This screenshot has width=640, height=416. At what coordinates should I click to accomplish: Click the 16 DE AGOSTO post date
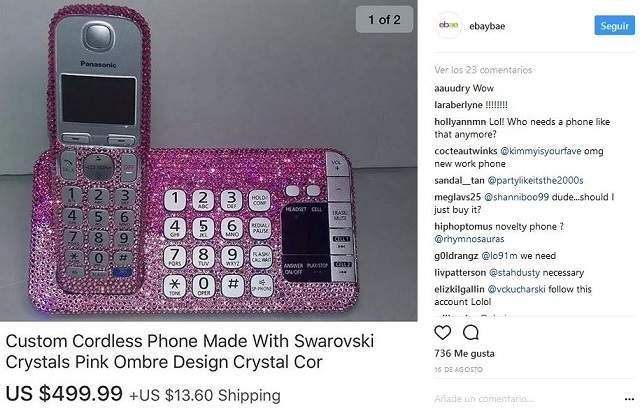coord(458,369)
